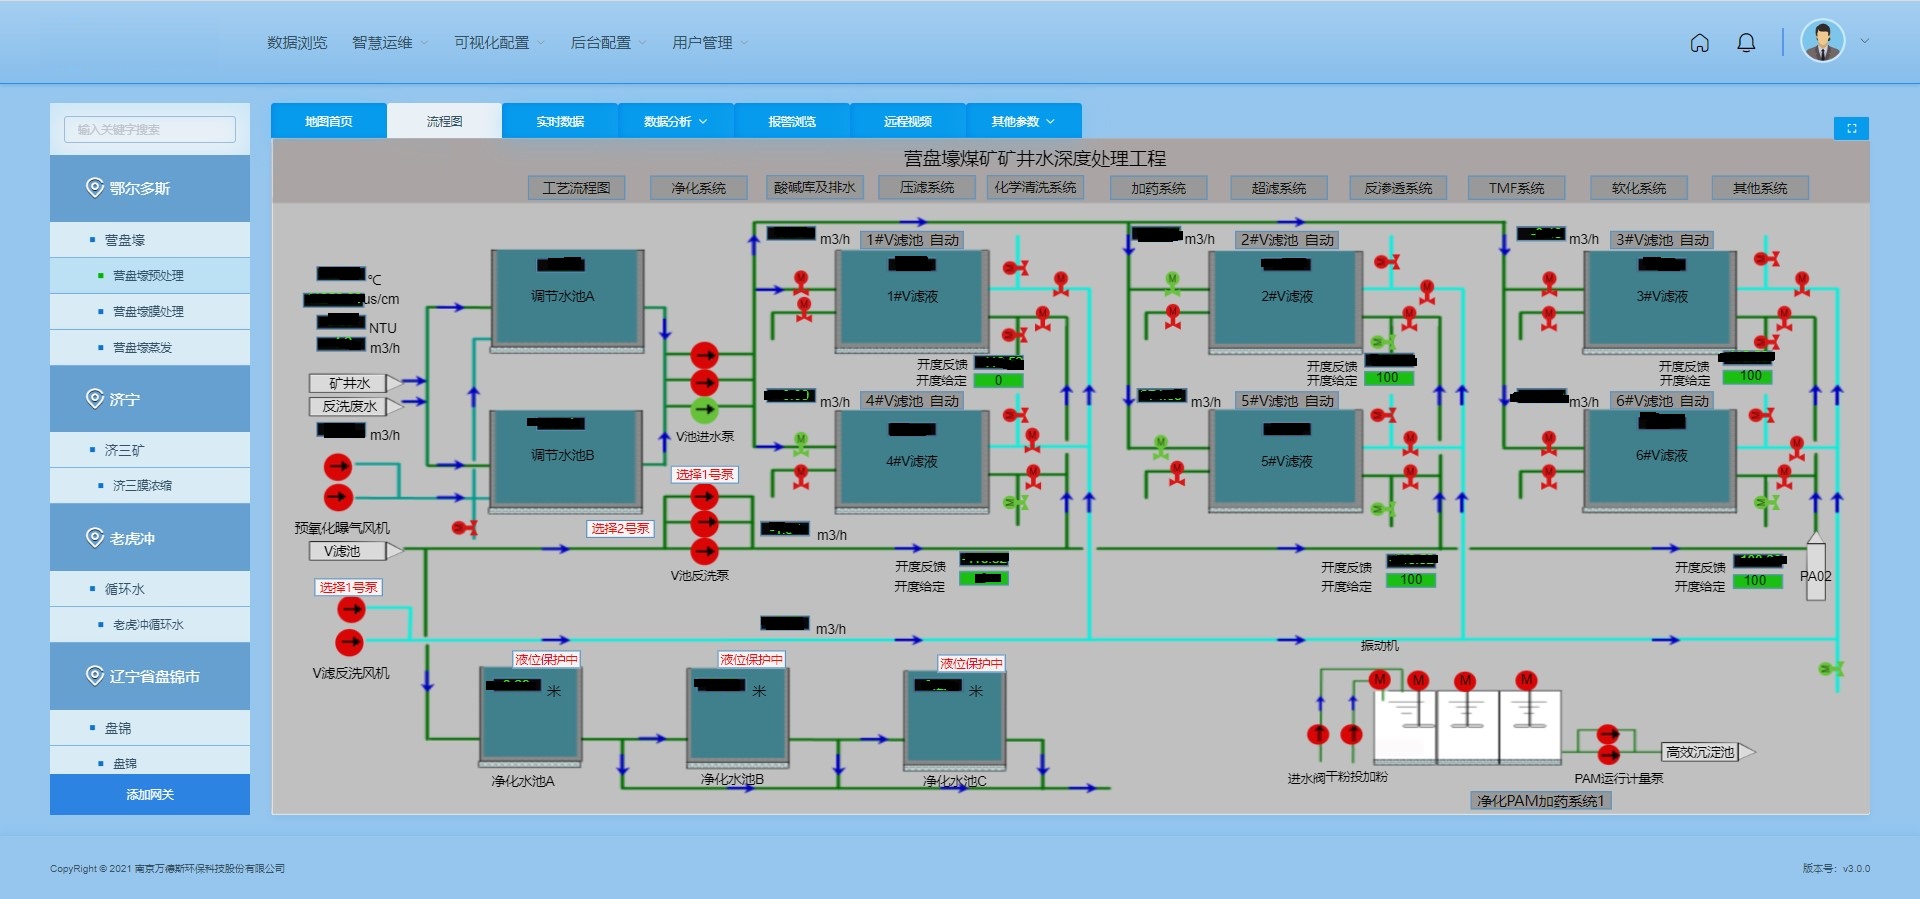Collapse the 济宁 region group

pyautogui.click(x=150, y=399)
